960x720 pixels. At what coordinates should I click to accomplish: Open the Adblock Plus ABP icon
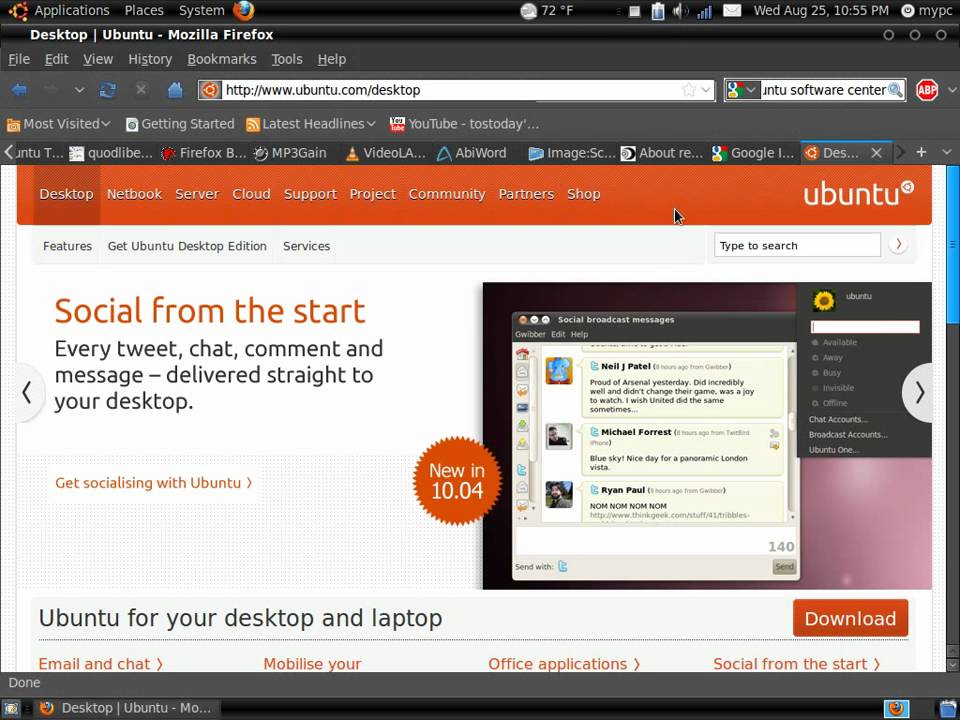(x=927, y=90)
